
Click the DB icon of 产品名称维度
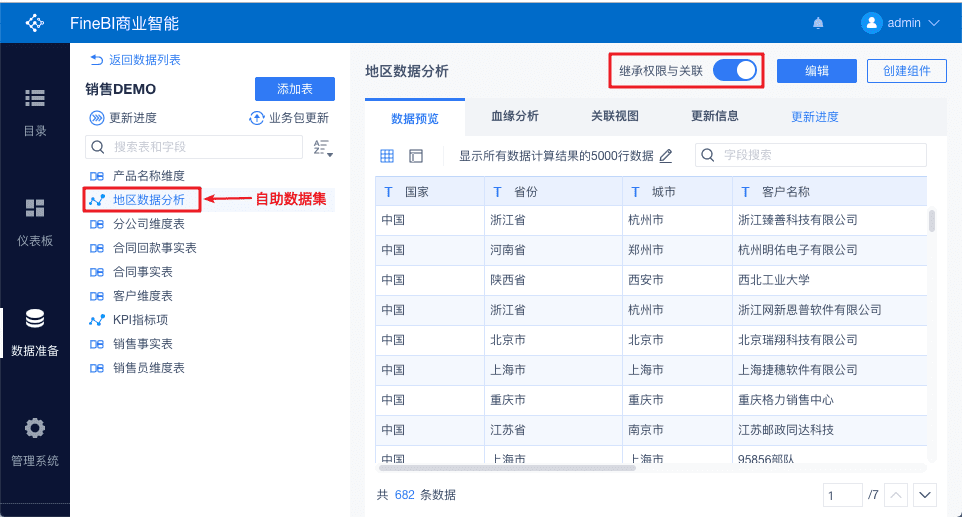tap(97, 177)
